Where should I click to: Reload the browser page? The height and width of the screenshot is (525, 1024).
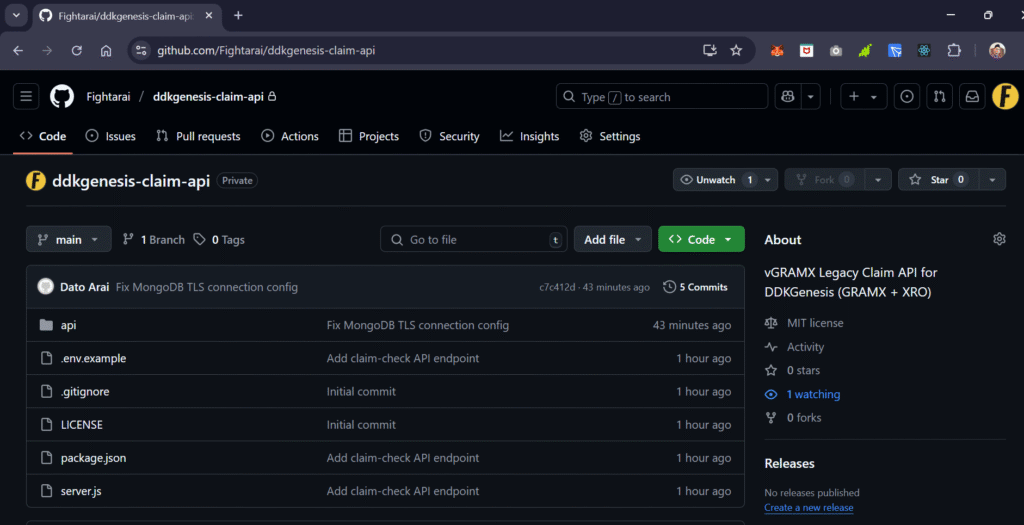click(76, 50)
